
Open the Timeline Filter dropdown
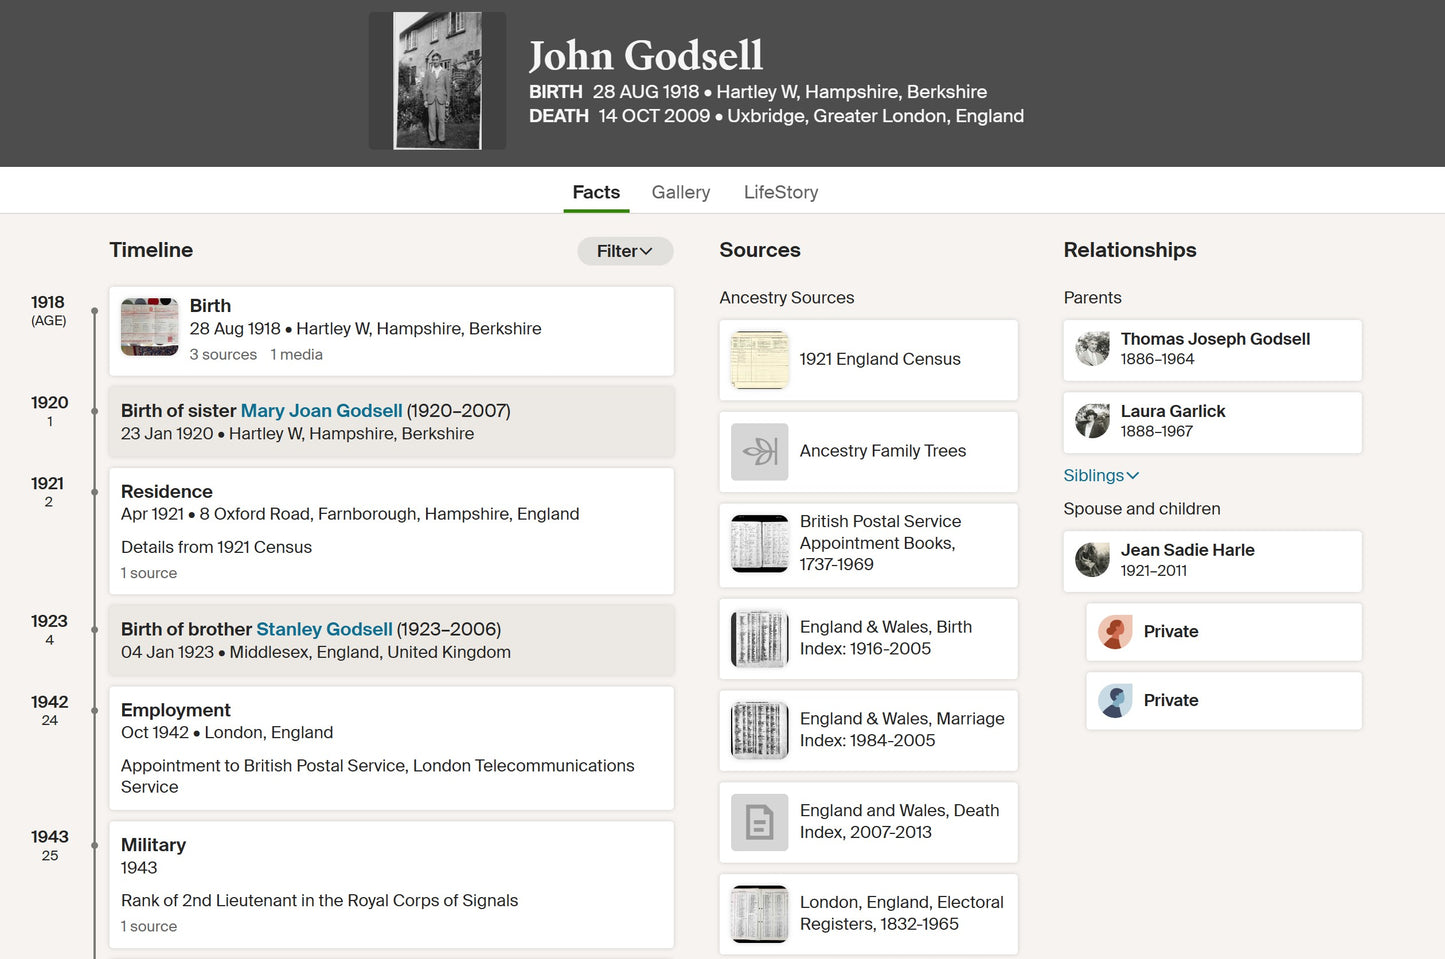[x=625, y=251]
